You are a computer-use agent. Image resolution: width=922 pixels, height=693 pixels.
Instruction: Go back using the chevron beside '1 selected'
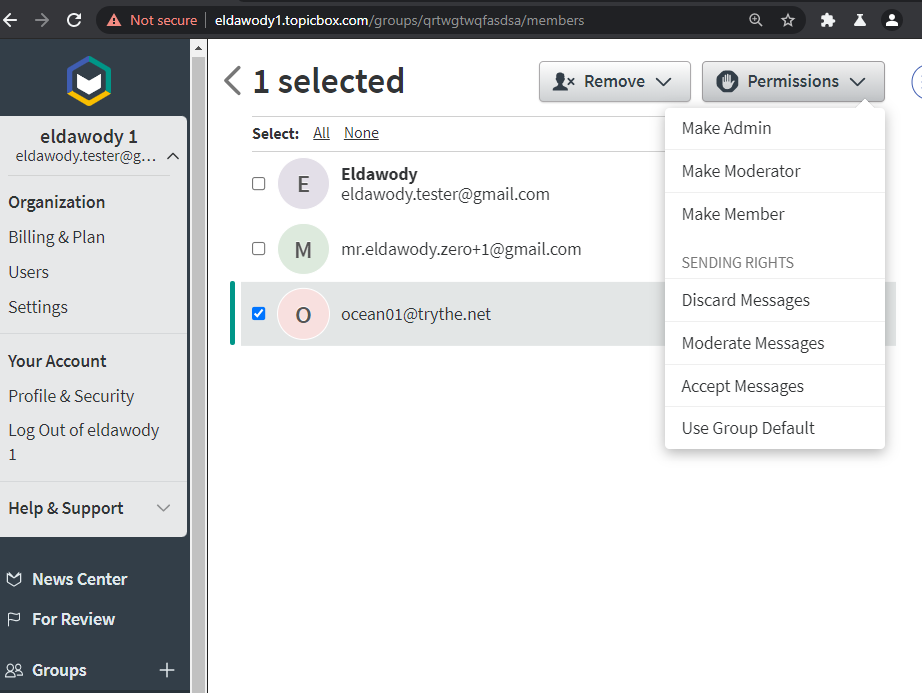click(x=233, y=81)
